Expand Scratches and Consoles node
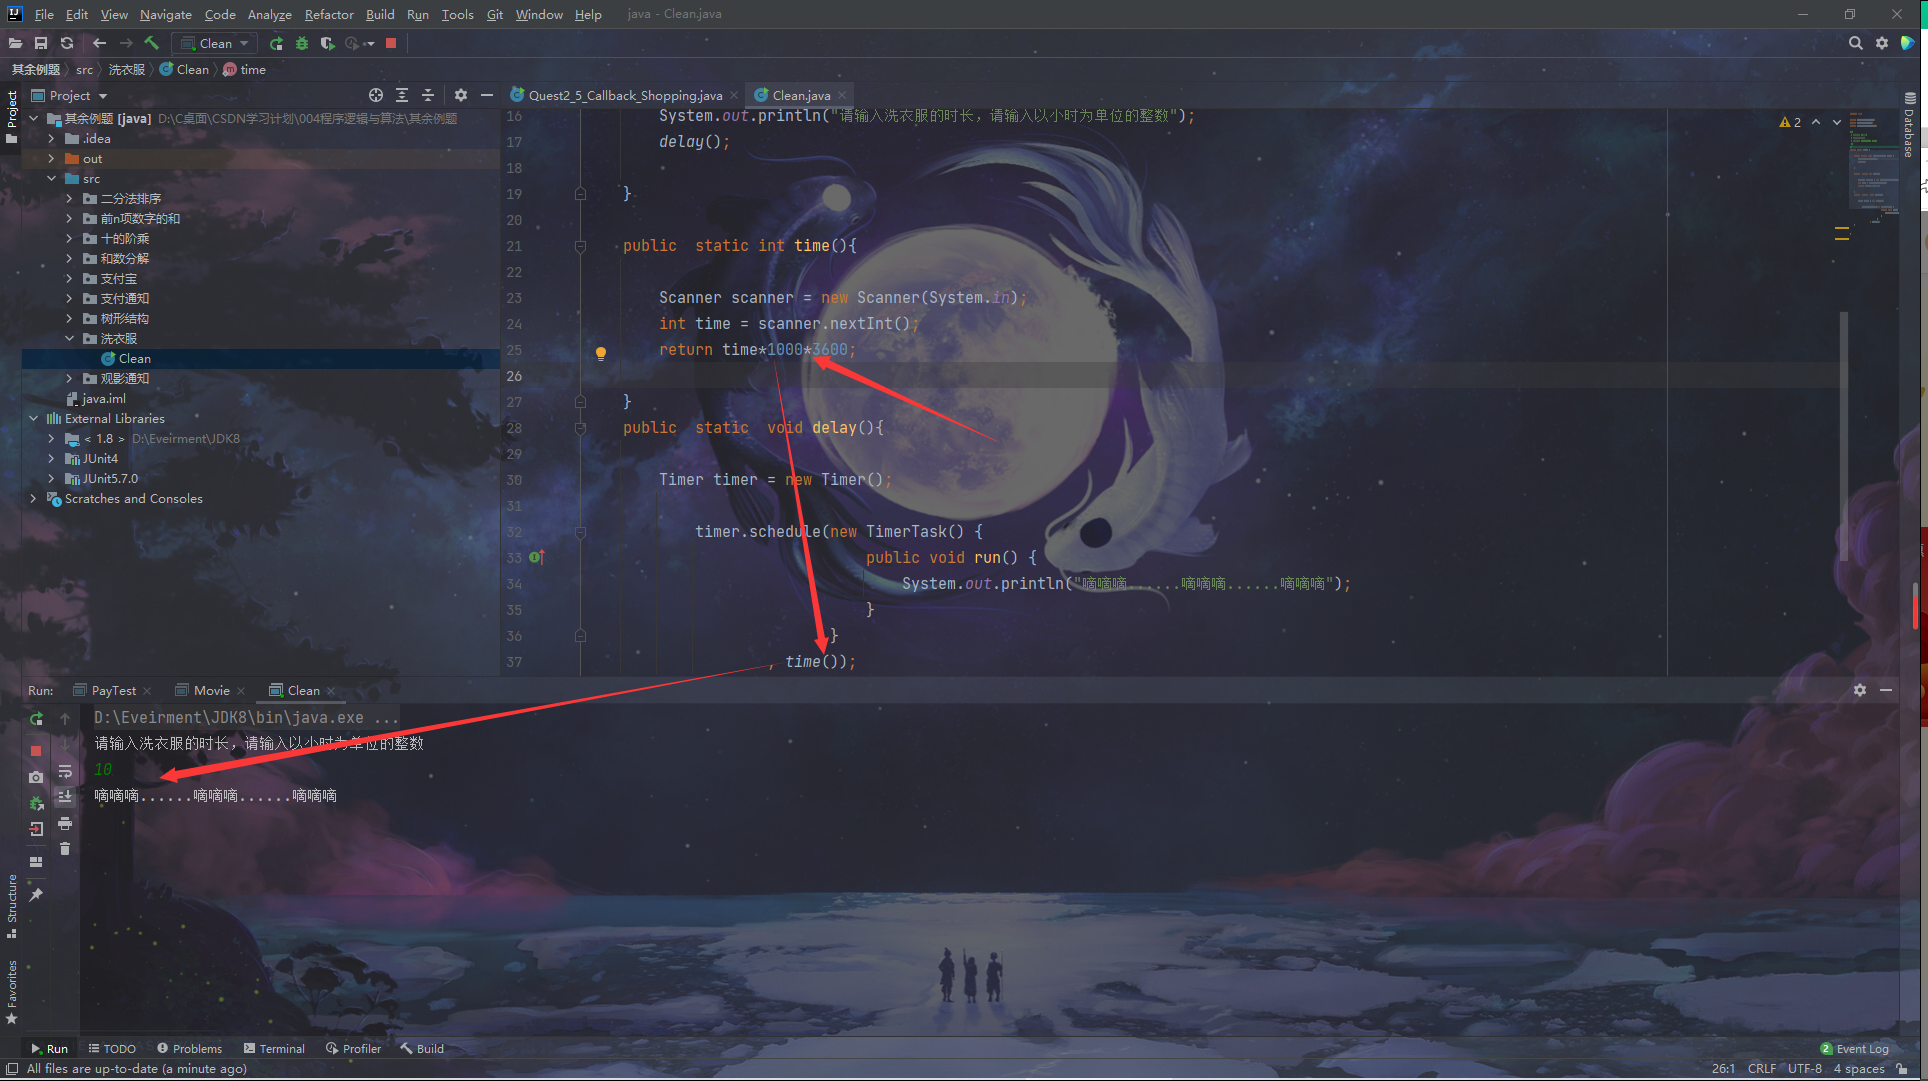The image size is (1928, 1081). coord(34,498)
